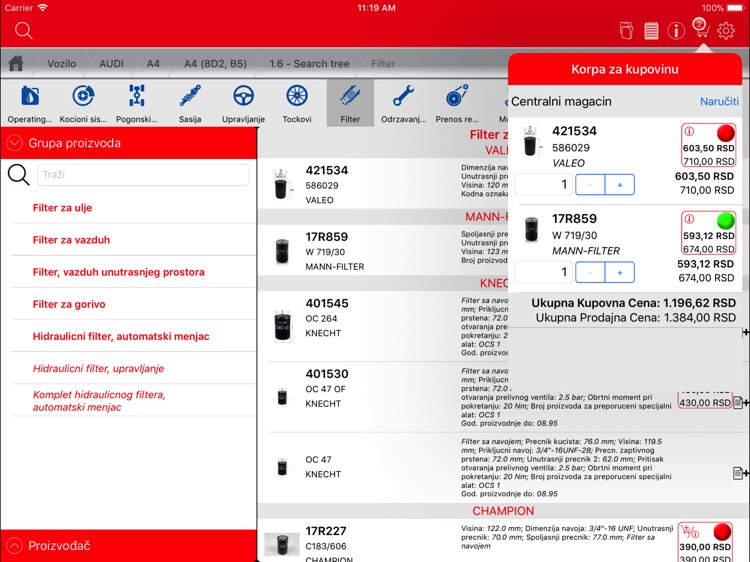750x562 pixels.
Task: Go to A4 (8D2, B5) breadcrumb
Action: (215, 64)
